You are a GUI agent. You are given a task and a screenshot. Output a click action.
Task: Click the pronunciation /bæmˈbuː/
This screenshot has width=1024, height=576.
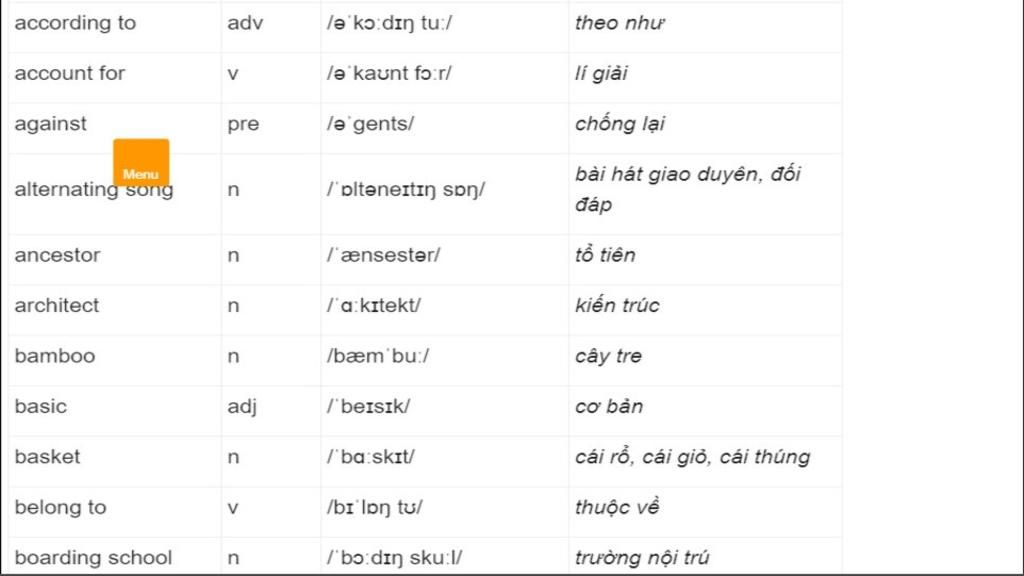tap(378, 356)
